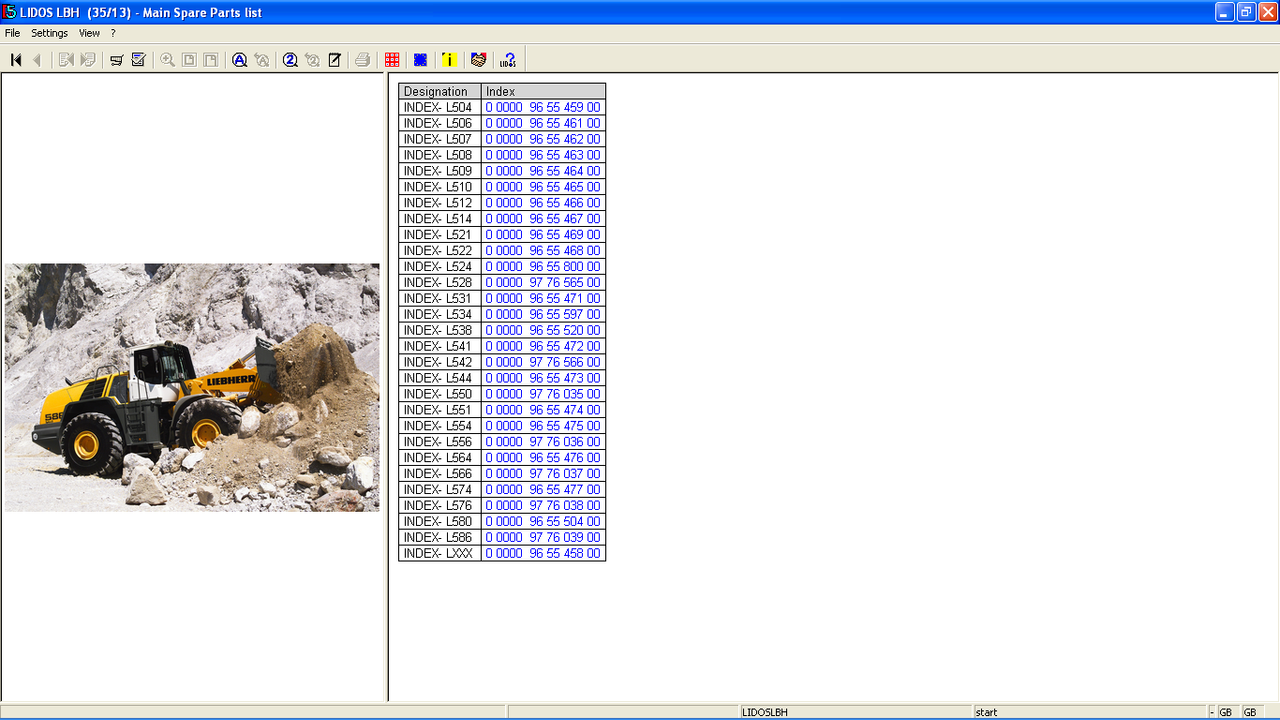1280x720 pixels.
Task: Click the Index column header
Action: tap(543, 91)
